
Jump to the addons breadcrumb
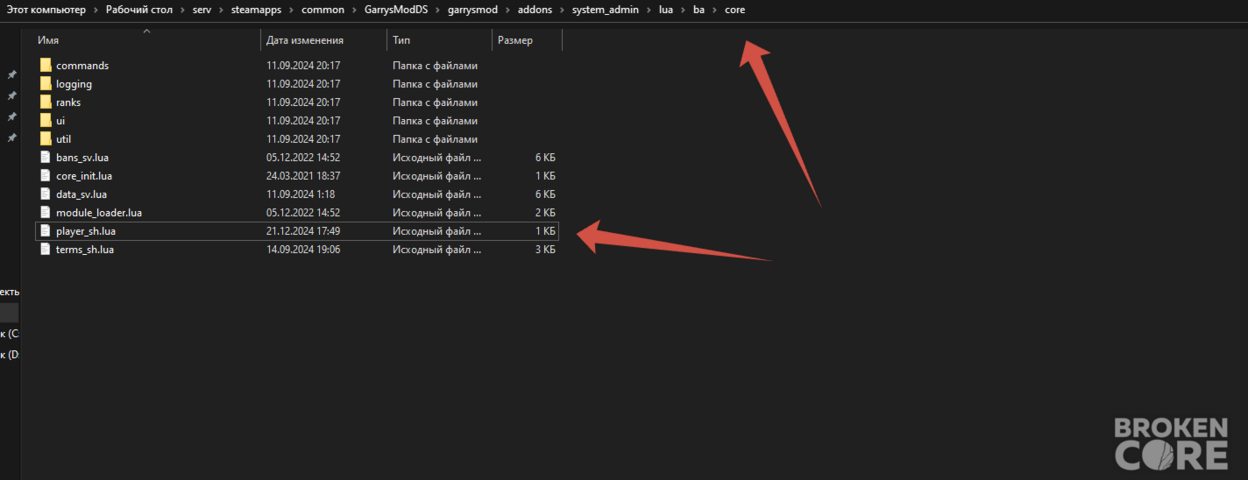tap(535, 10)
